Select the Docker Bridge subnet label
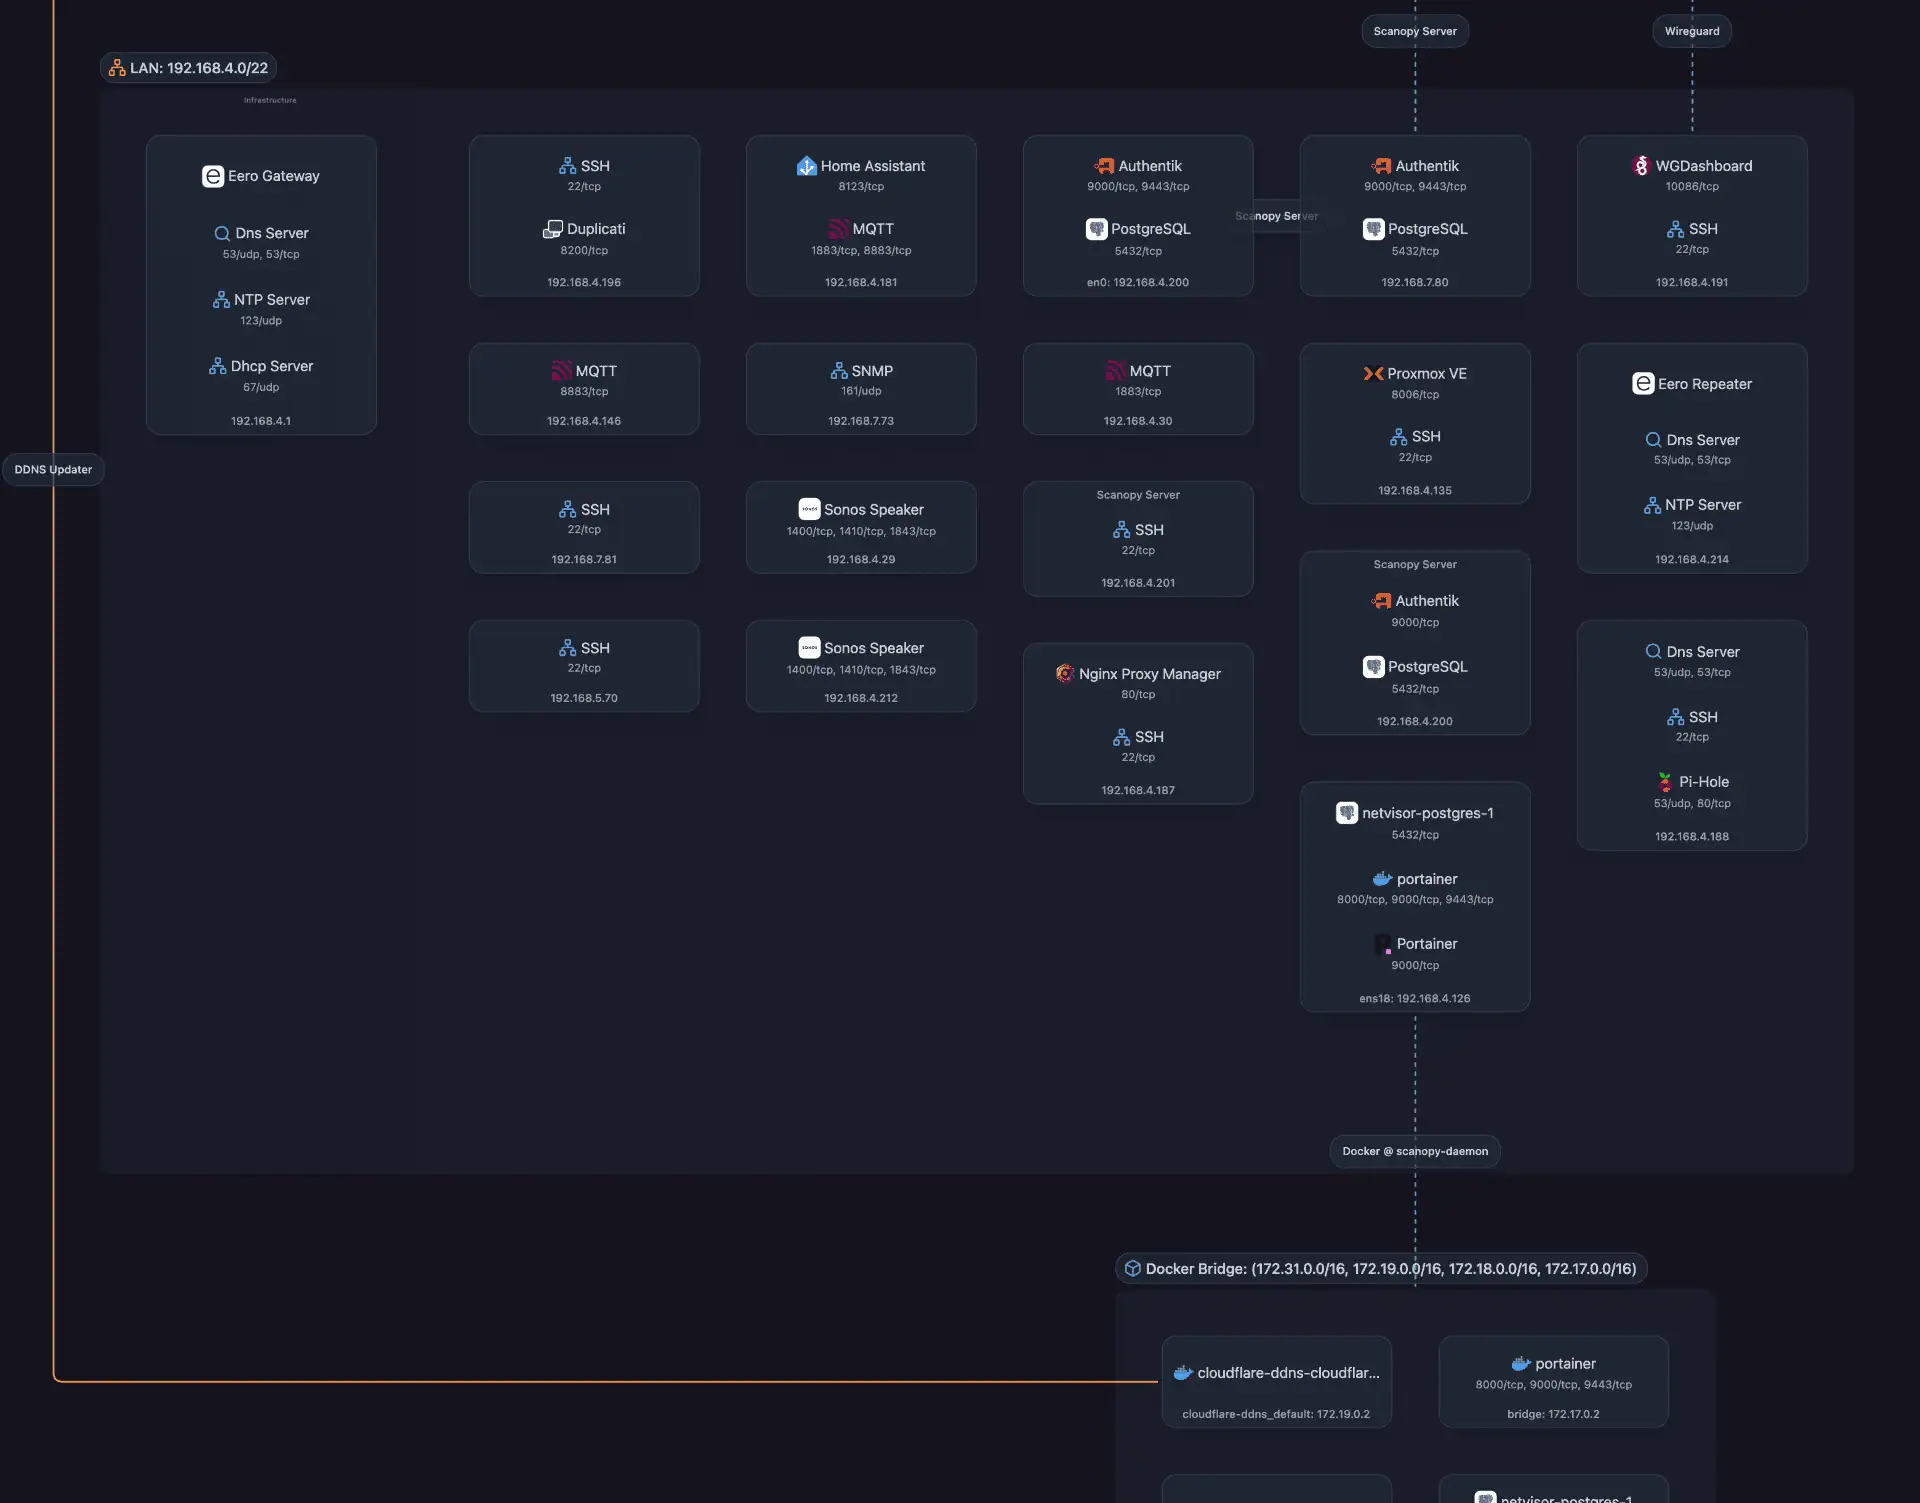This screenshot has height=1503, width=1920. pyautogui.click(x=1381, y=1268)
